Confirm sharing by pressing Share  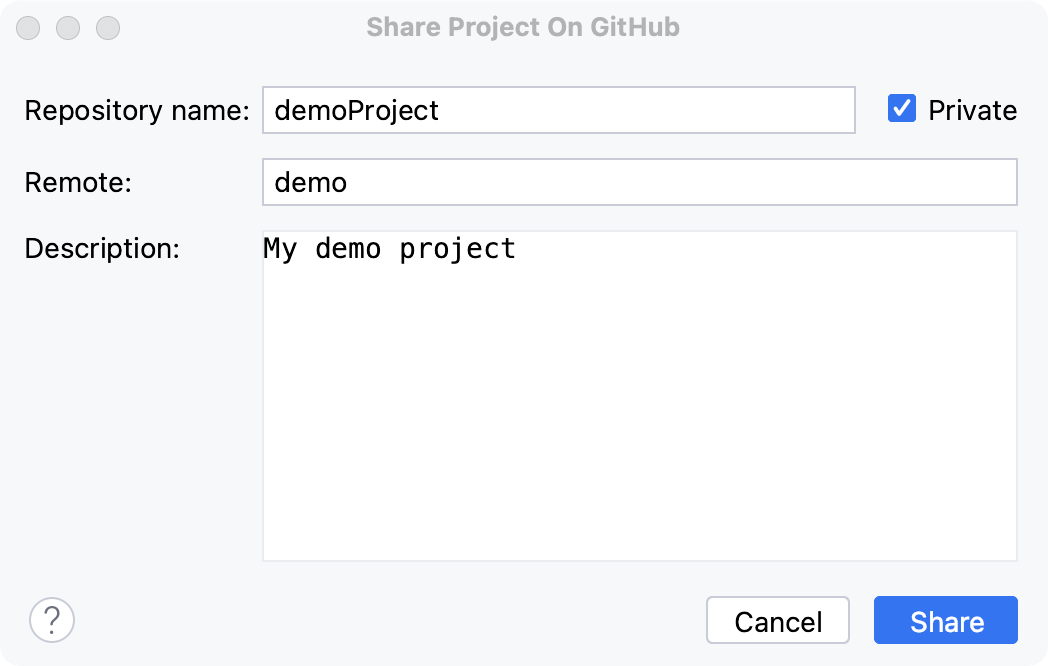pos(944,620)
